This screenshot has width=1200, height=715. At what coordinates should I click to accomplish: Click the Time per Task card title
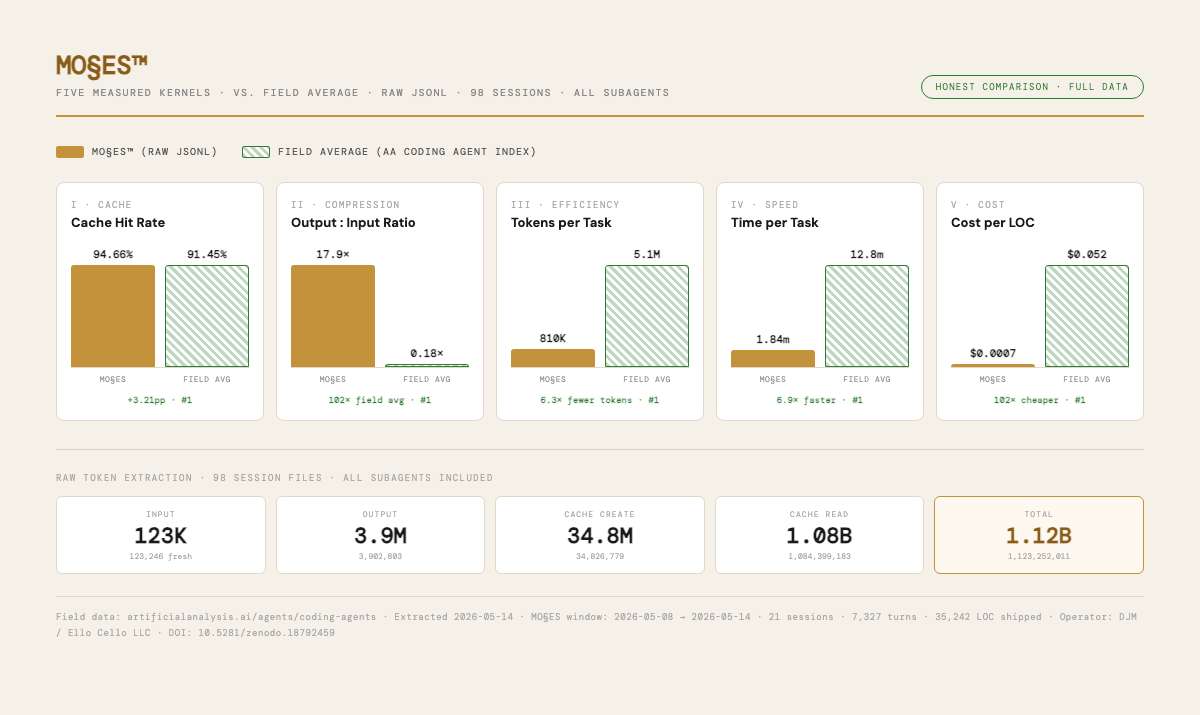[x=775, y=223]
